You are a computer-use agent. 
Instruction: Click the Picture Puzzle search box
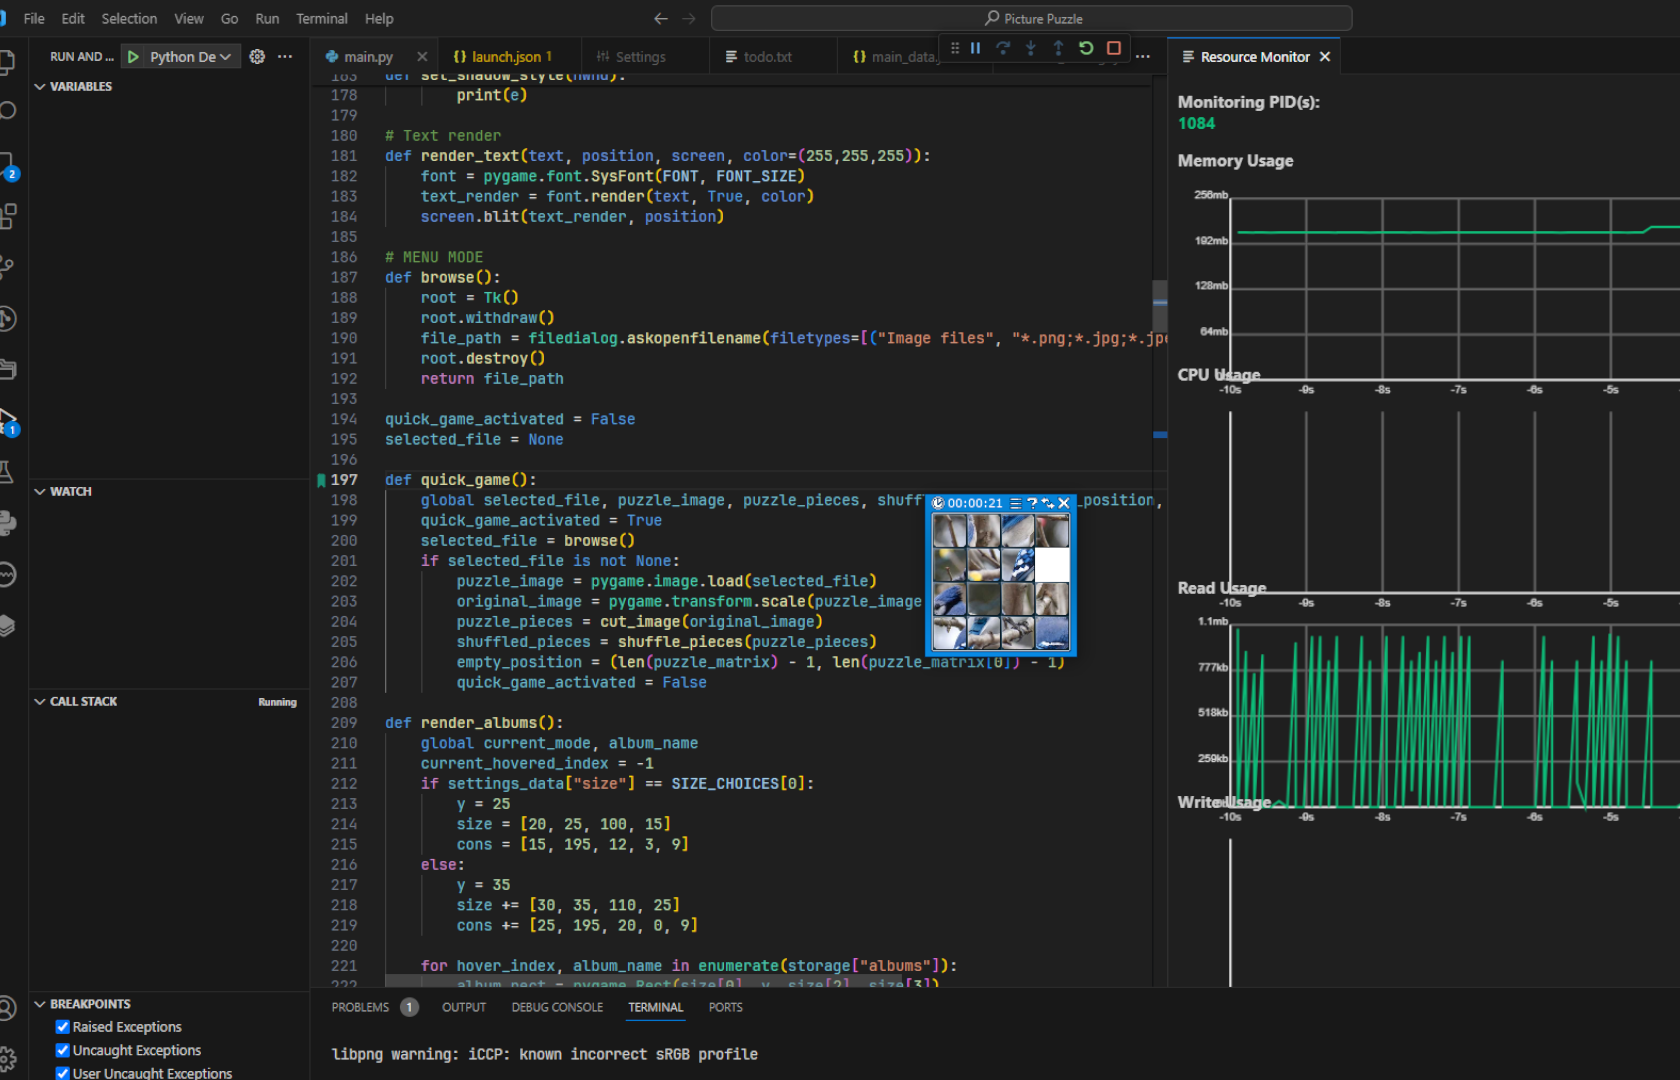click(1031, 18)
